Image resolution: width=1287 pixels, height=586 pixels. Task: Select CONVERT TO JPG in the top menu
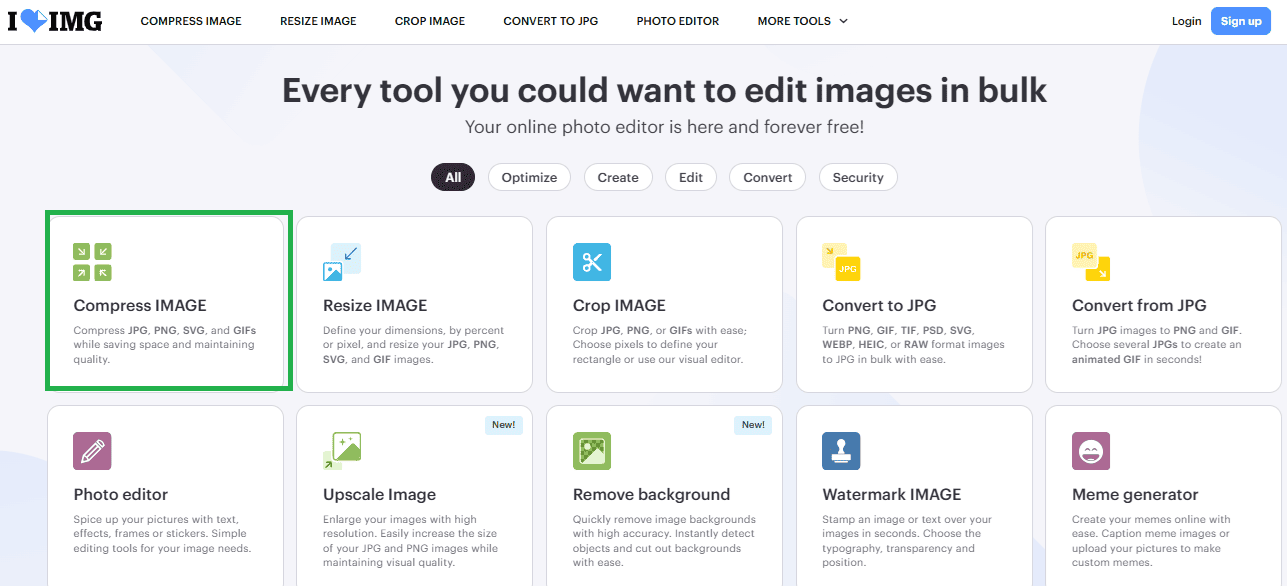tap(550, 20)
